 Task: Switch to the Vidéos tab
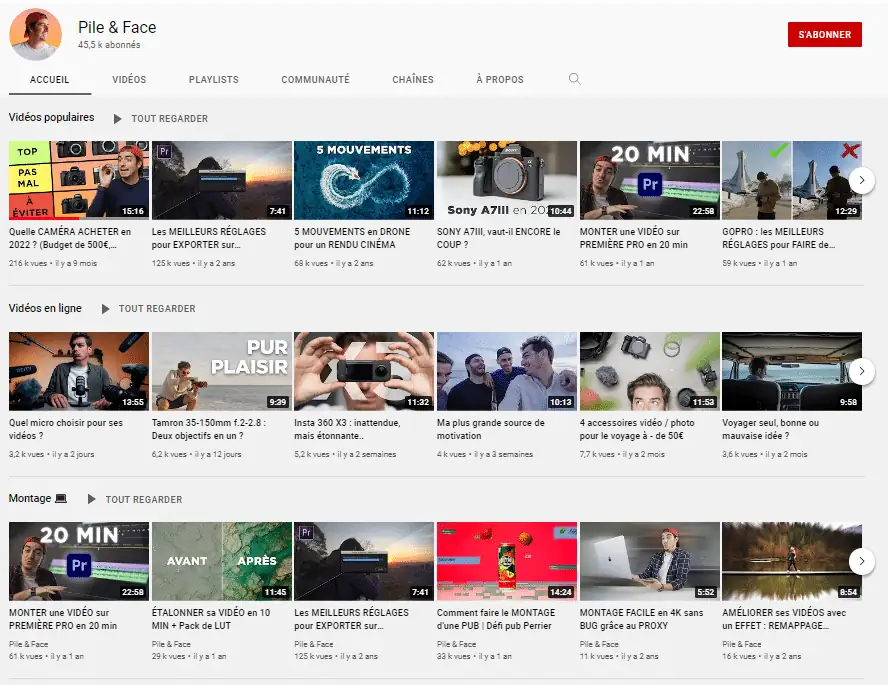(129, 80)
